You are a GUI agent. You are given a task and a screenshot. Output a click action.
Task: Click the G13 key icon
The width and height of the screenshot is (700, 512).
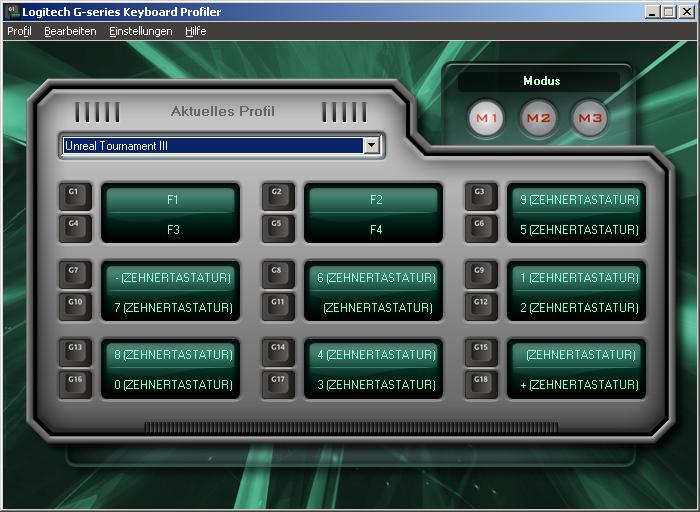click(75, 352)
